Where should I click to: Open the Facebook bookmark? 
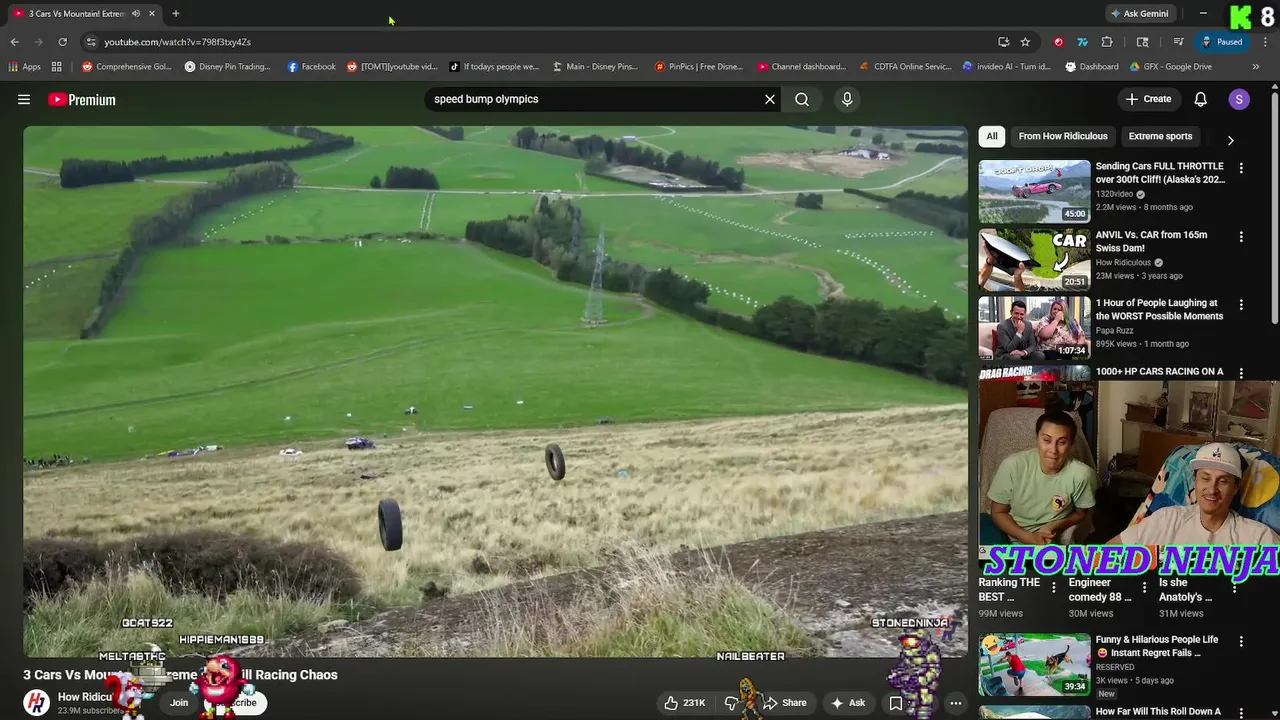[x=311, y=67]
